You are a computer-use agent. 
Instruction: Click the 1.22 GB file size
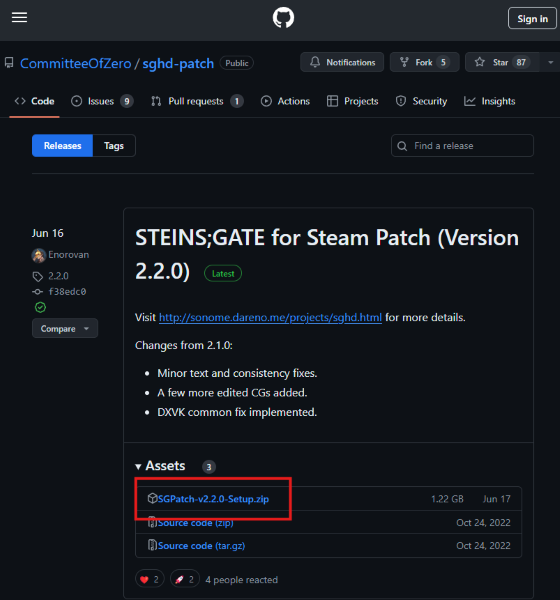click(x=447, y=499)
